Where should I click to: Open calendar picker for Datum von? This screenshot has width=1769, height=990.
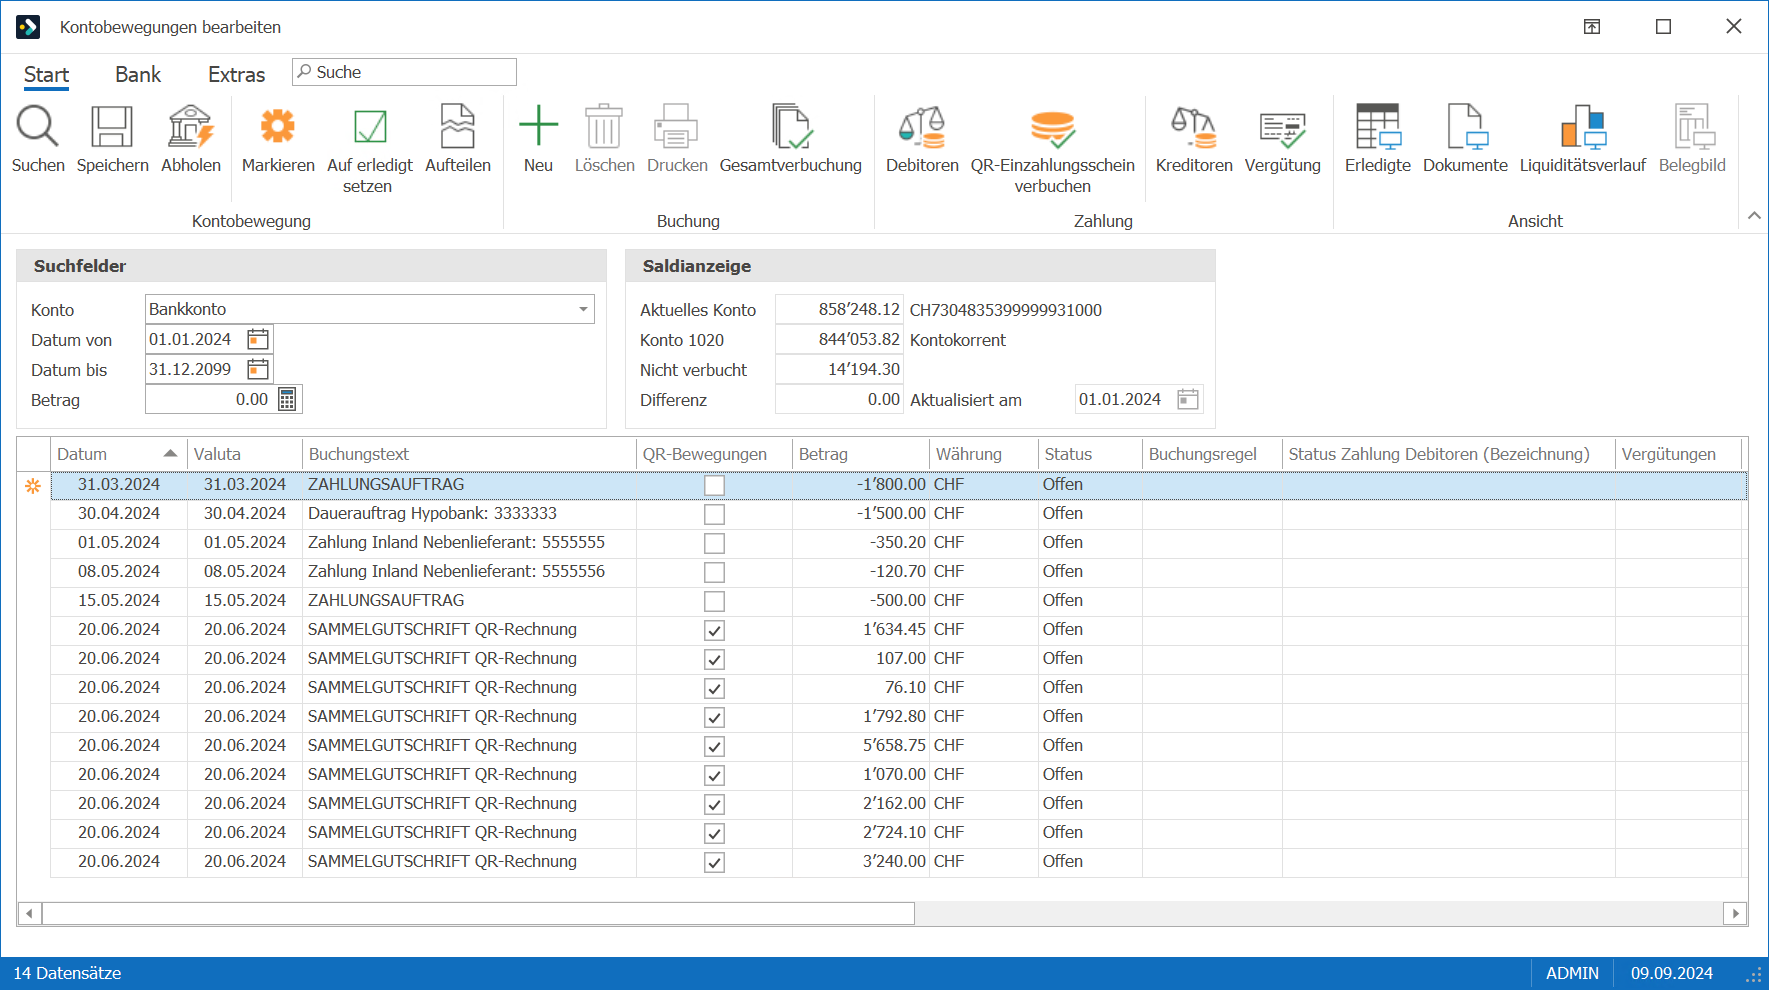(258, 340)
